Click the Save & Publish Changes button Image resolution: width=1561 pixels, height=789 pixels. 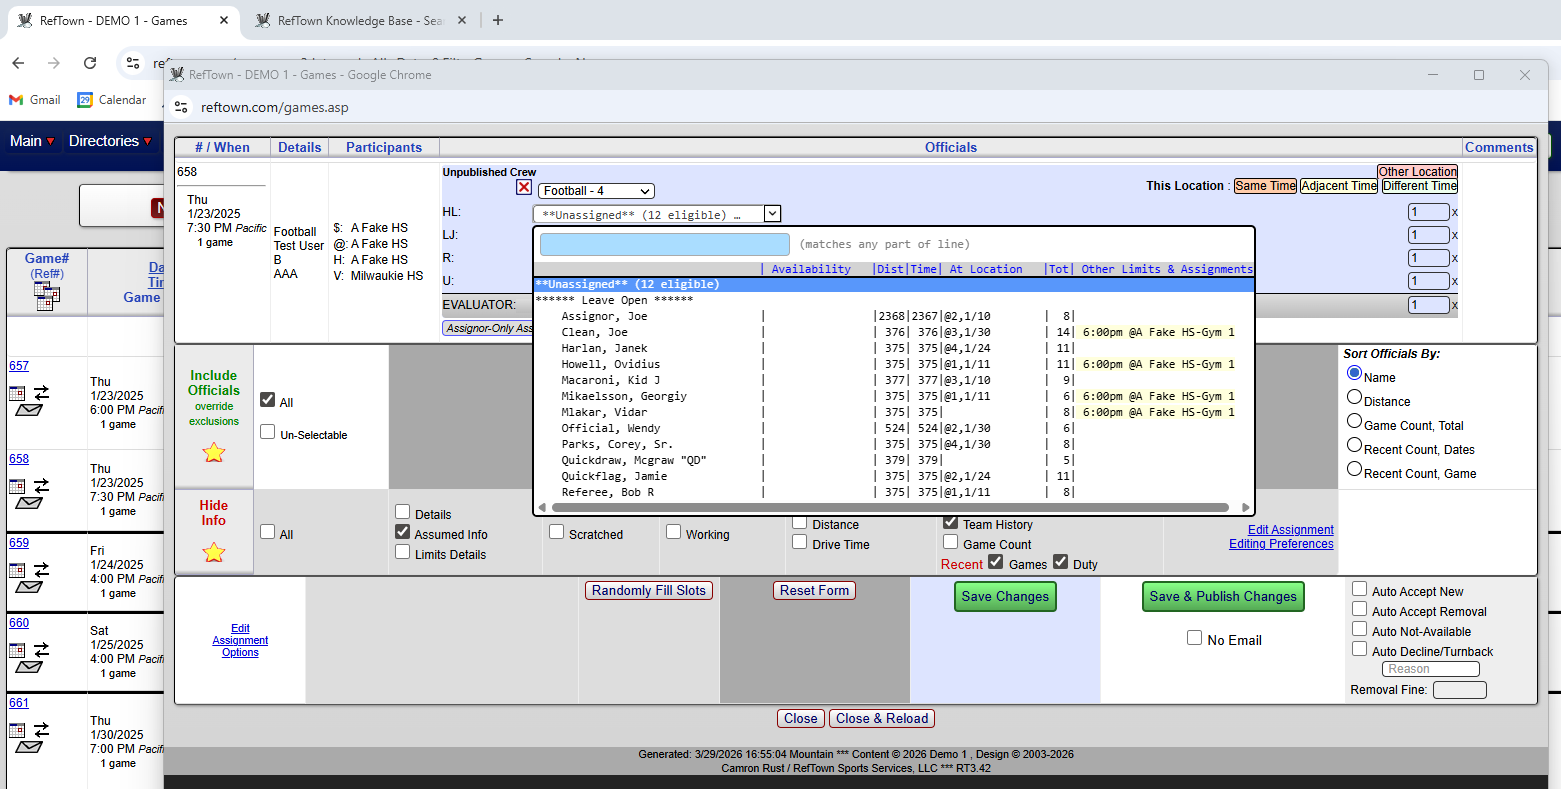point(1223,596)
